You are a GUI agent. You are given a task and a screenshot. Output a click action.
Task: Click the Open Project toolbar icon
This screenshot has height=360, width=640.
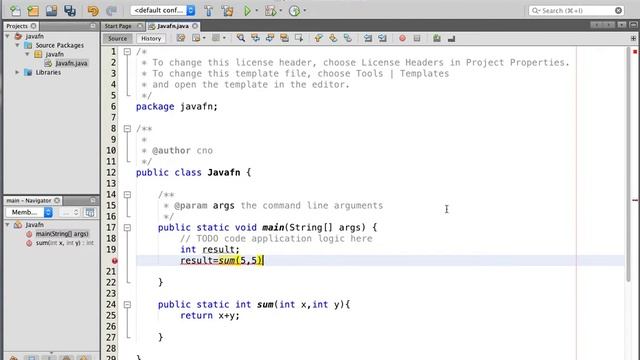click(51, 10)
